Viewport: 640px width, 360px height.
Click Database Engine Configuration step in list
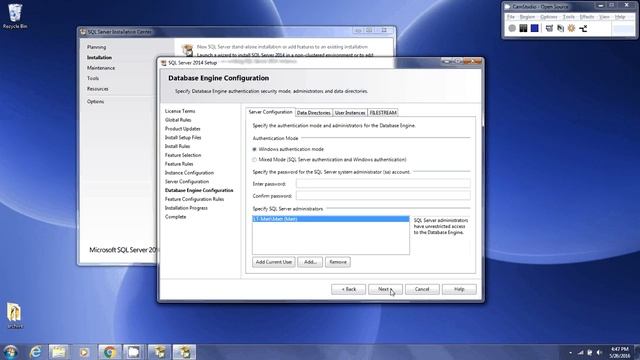(x=199, y=191)
